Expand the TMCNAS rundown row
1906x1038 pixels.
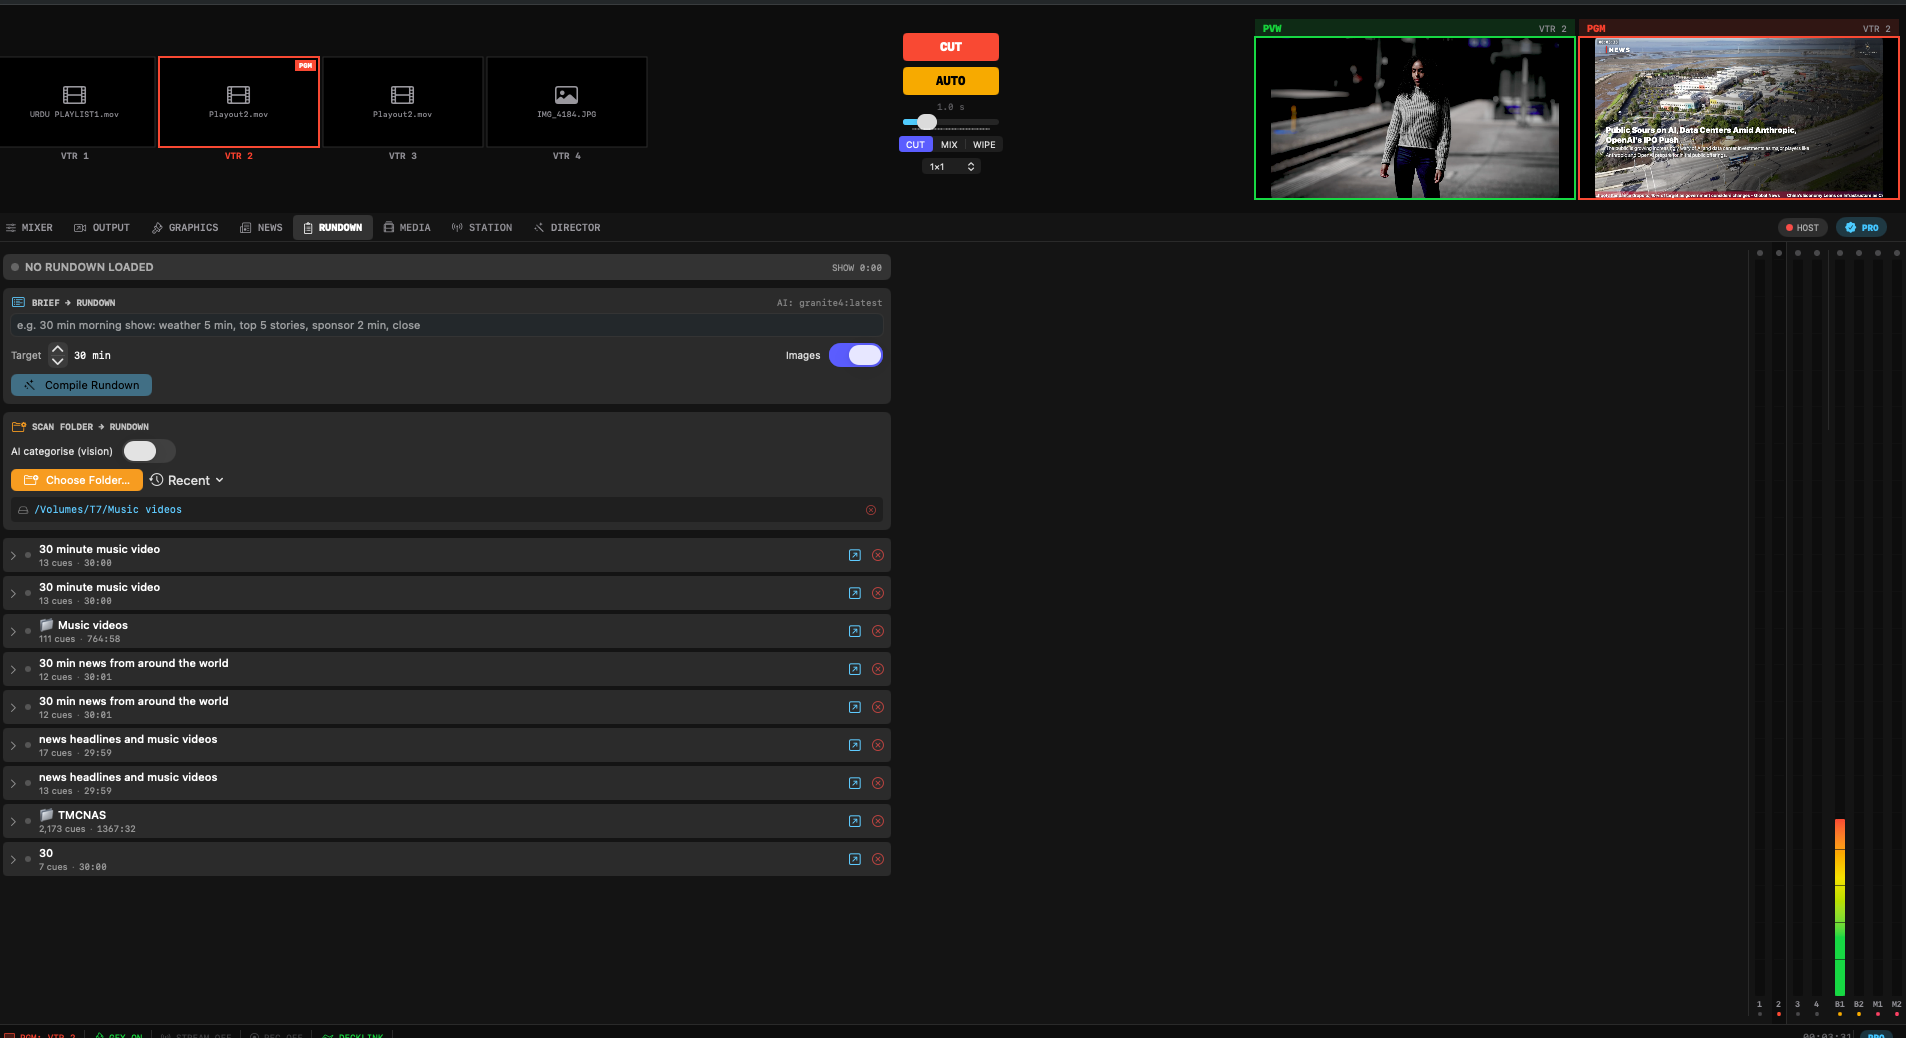point(13,821)
